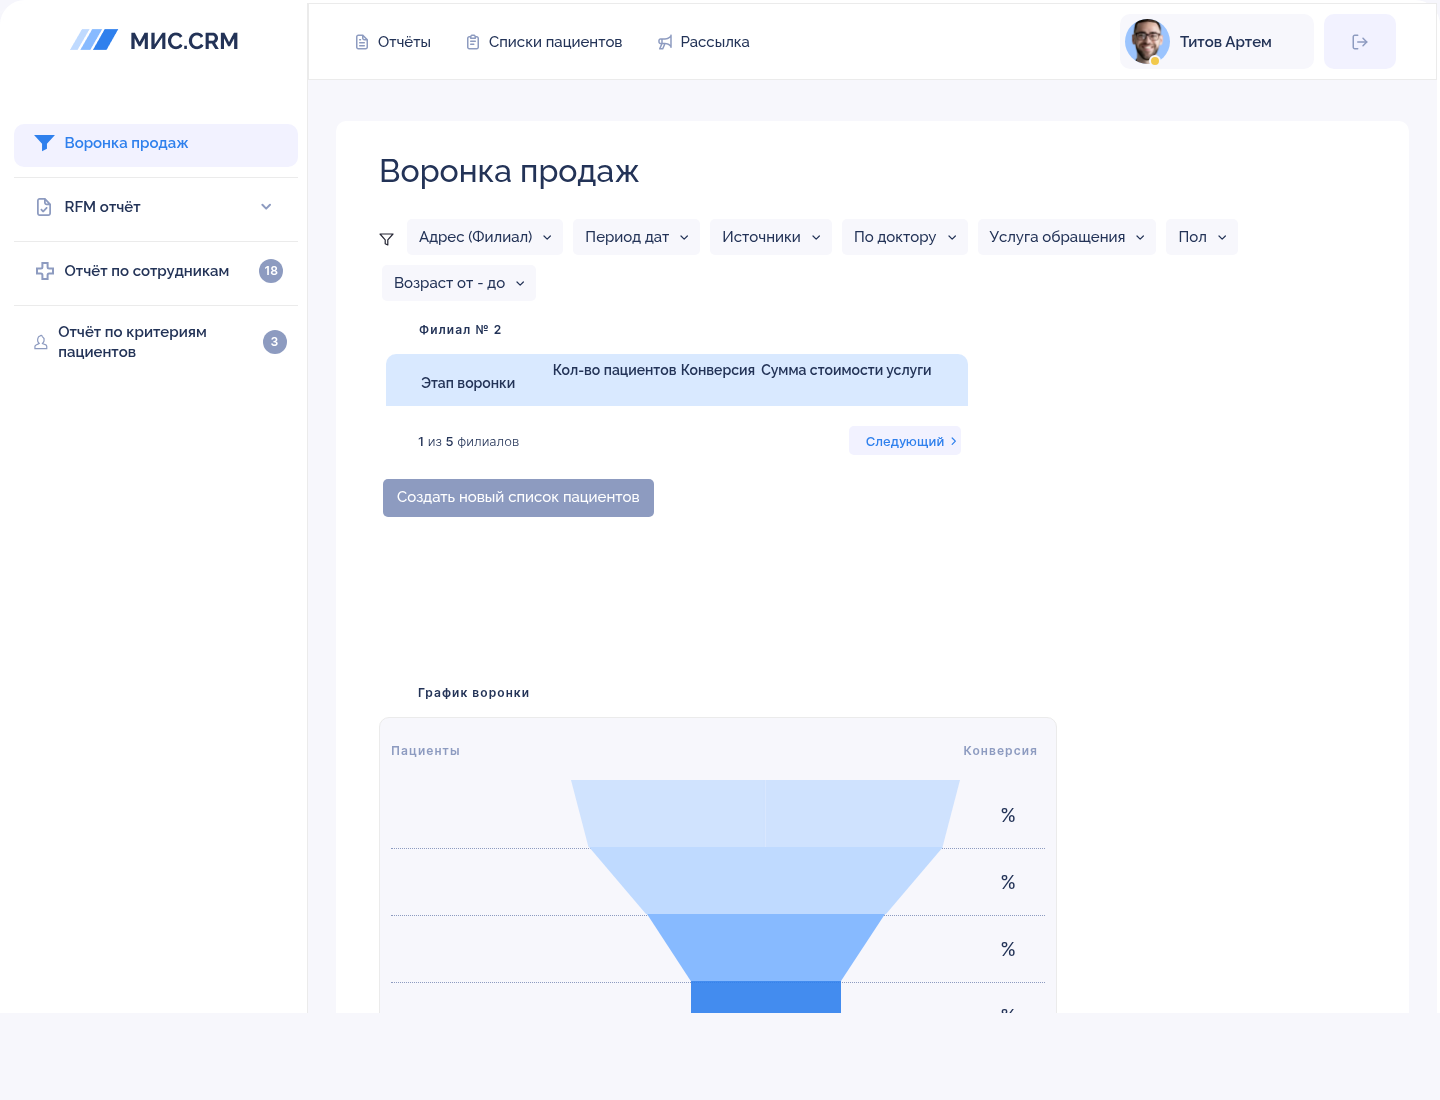Click the person icon for Отчёт по критериям пациентов

41,342
